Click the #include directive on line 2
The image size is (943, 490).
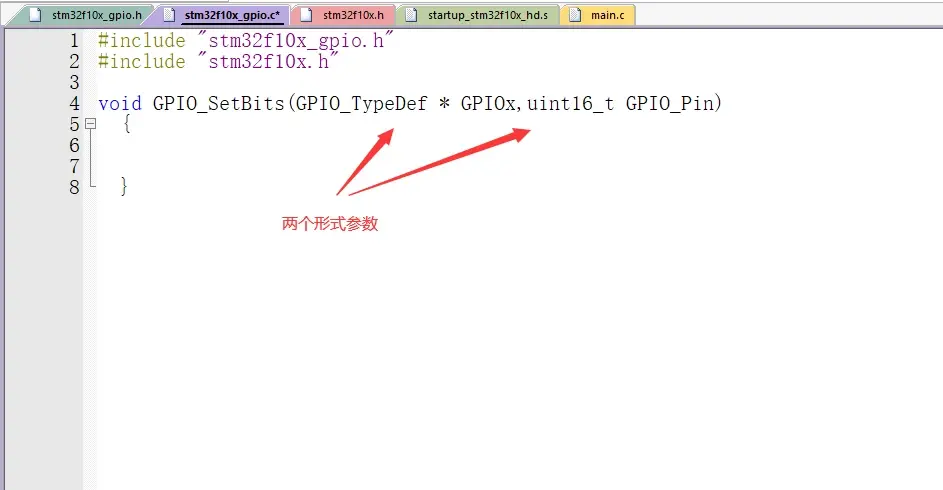coord(142,61)
